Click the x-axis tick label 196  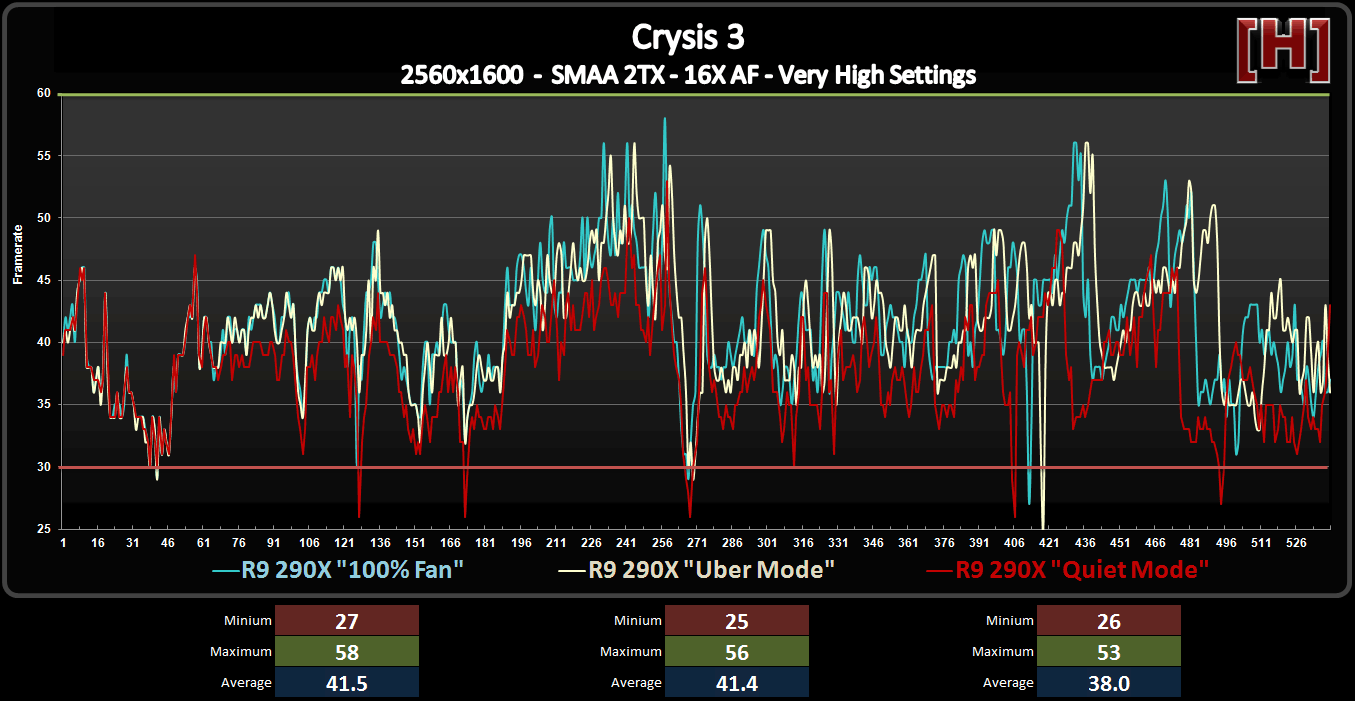coord(521,543)
